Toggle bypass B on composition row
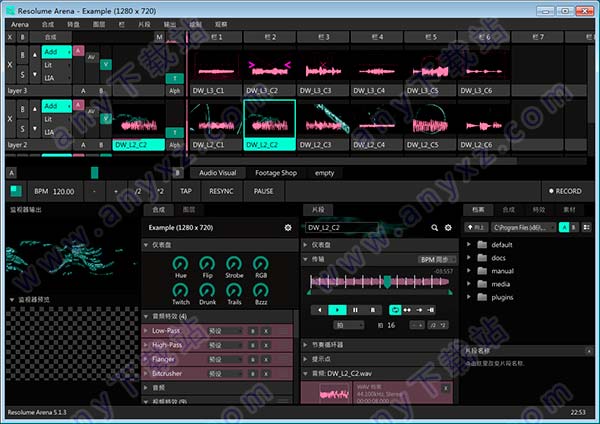 [23, 37]
